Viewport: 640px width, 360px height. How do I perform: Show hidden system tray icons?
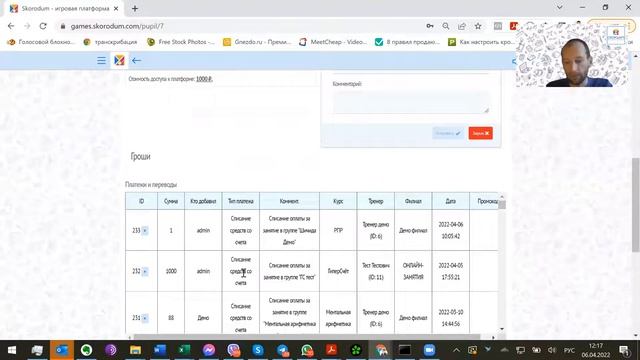pos(456,350)
